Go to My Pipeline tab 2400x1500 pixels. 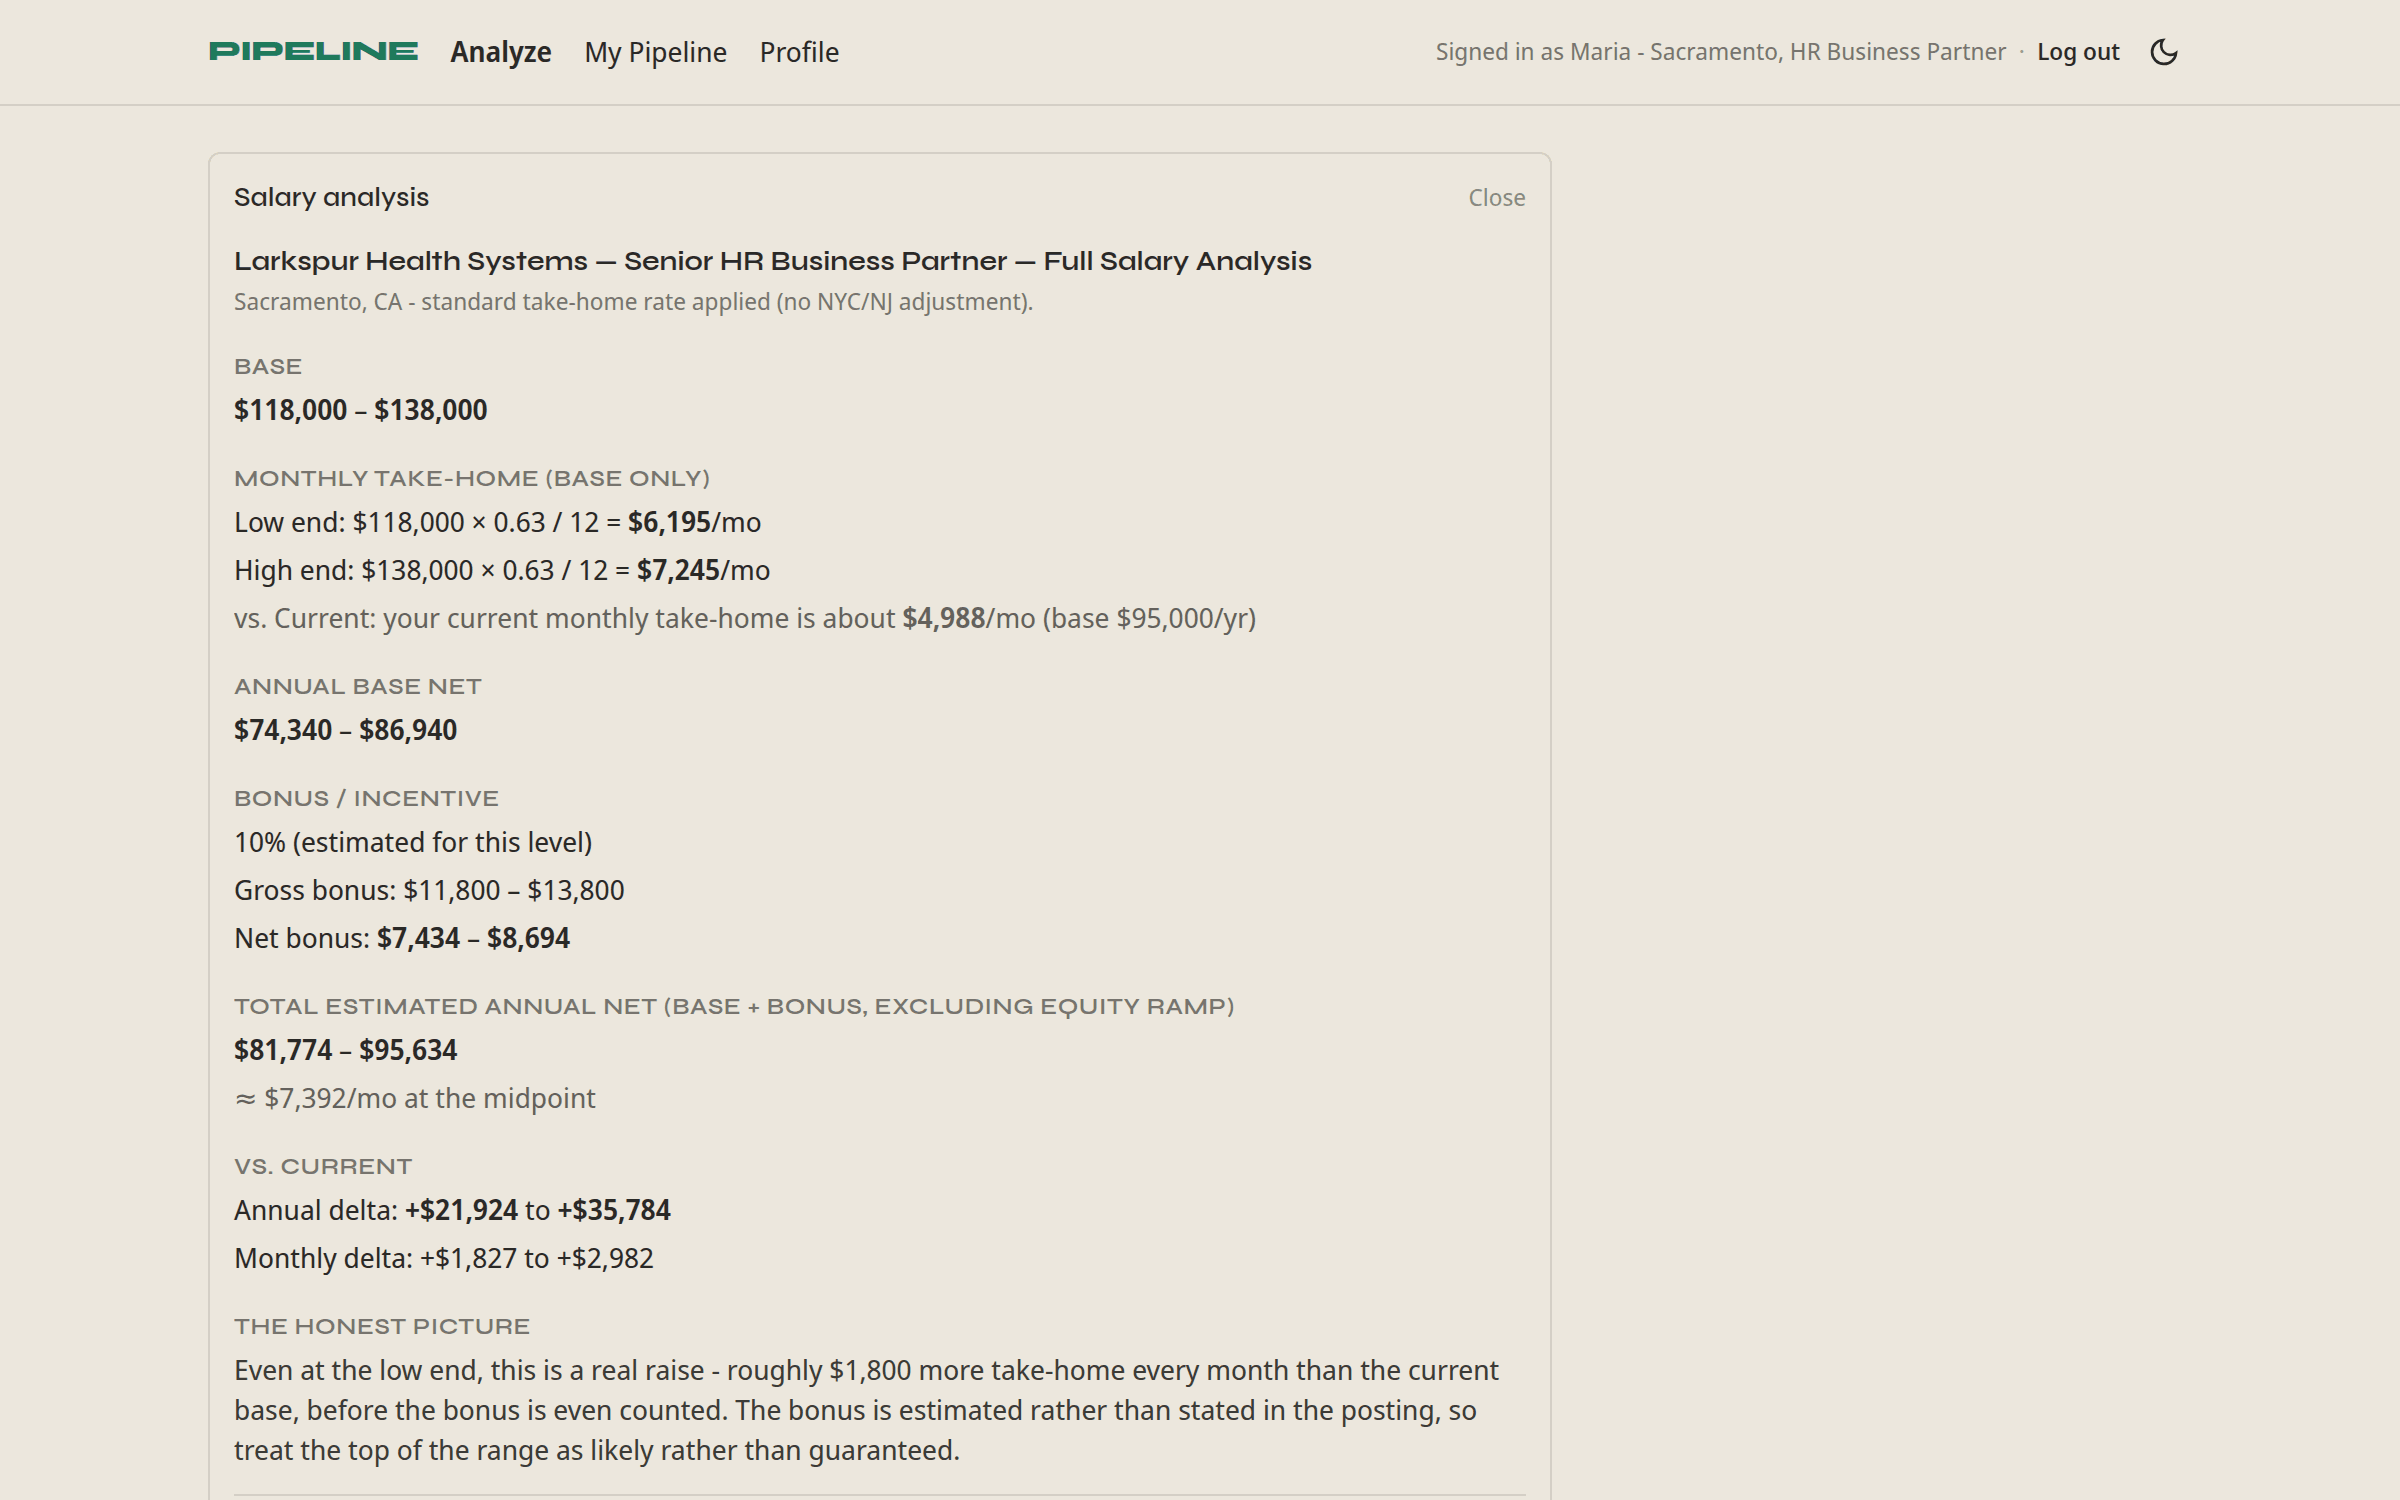tap(656, 52)
